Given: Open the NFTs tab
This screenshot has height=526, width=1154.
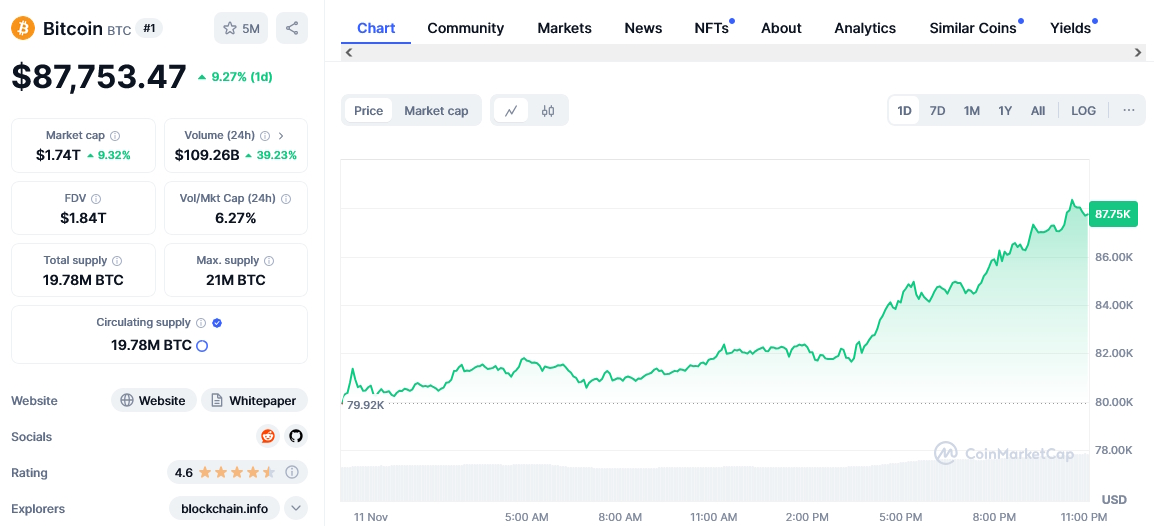Looking at the screenshot, I should pyautogui.click(x=712, y=28).
